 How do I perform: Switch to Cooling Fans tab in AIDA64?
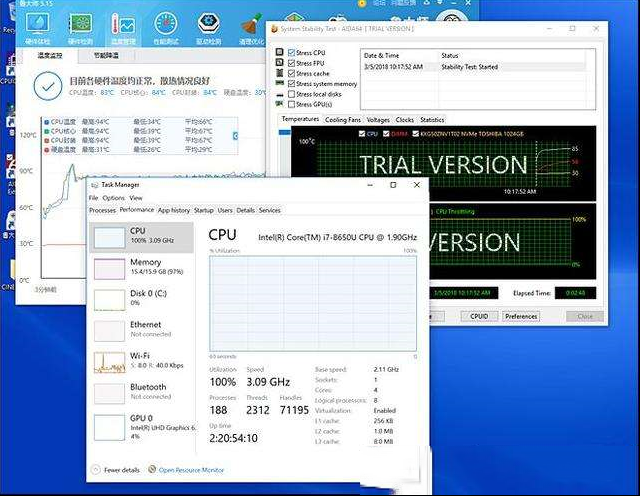(x=343, y=120)
